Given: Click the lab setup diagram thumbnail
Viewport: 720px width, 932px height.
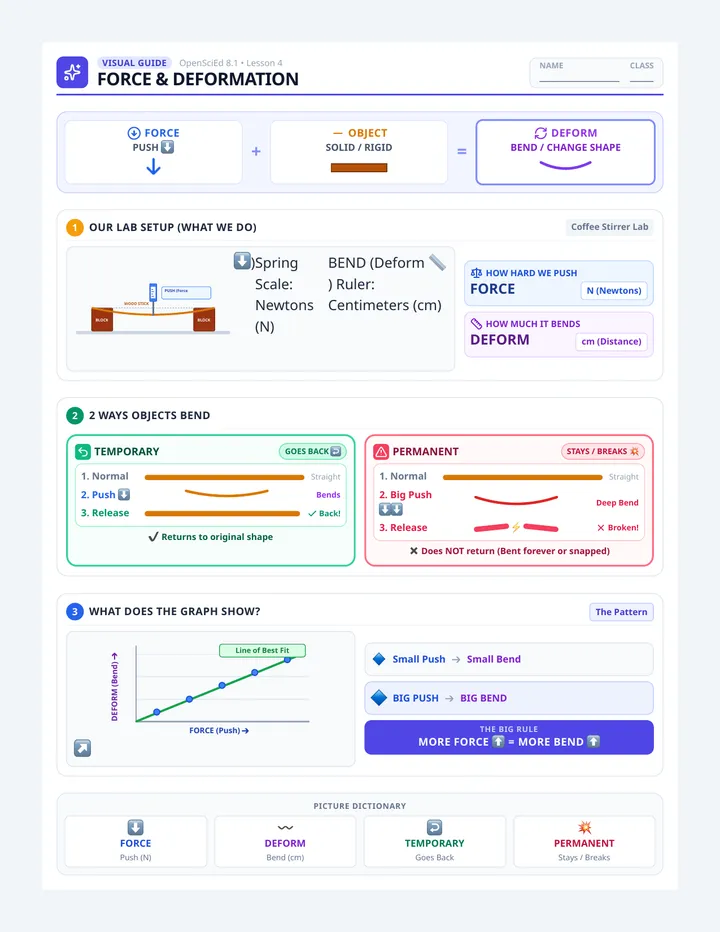Looking at the screenshot, I should click(x=153, y=309).
